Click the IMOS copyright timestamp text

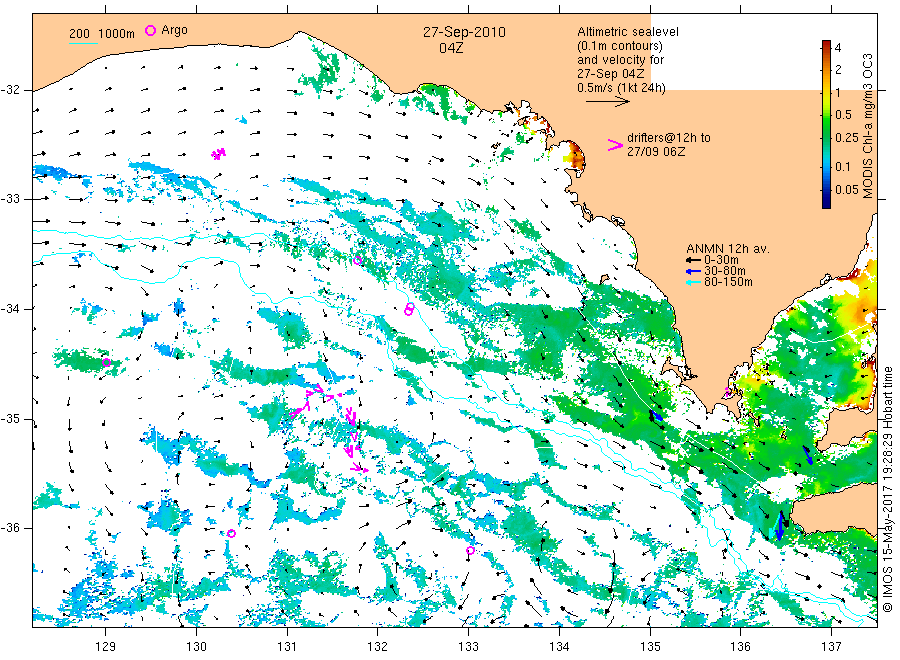[x=887, y=489]
